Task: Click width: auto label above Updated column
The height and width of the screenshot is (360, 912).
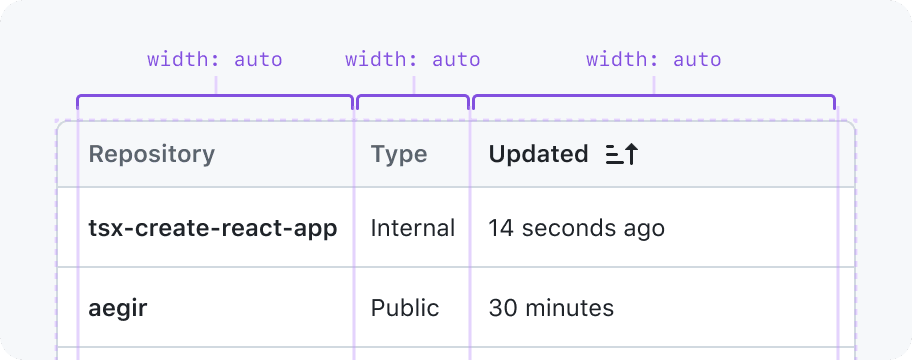Action: coord(654,59)
